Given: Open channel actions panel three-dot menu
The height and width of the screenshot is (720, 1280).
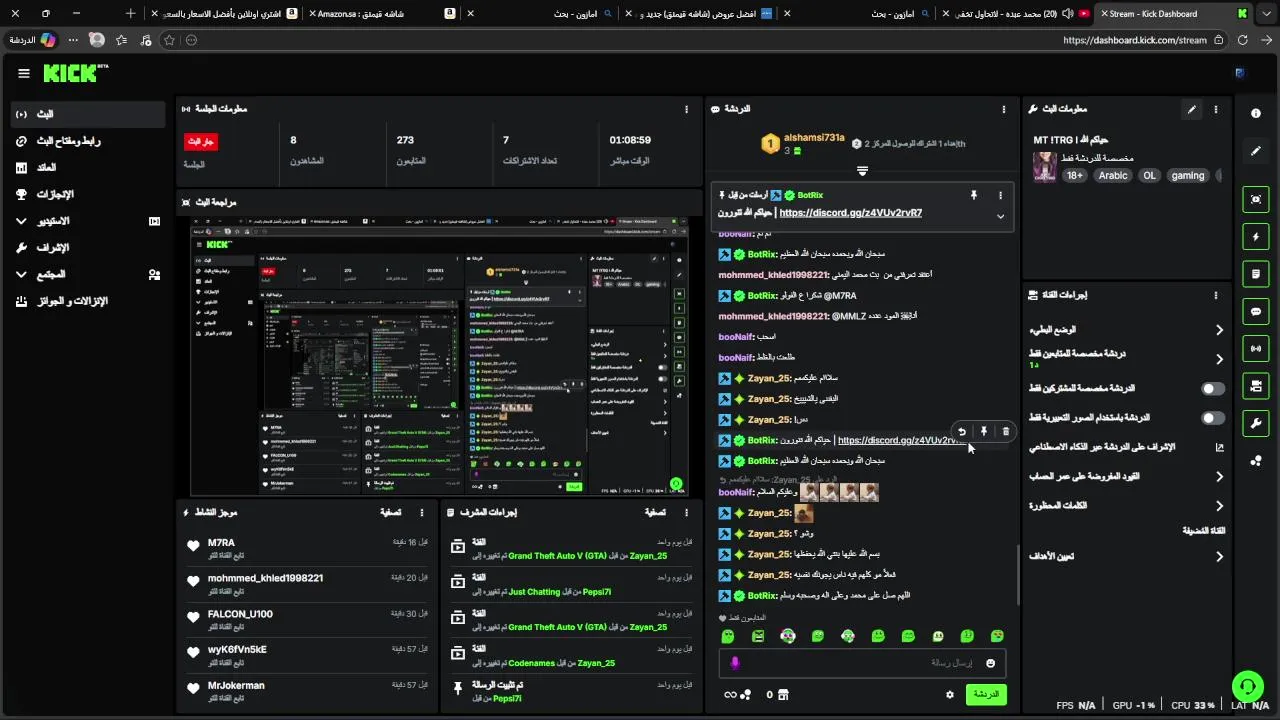Looking at the screenshot, I should [x=1216, y=296].
